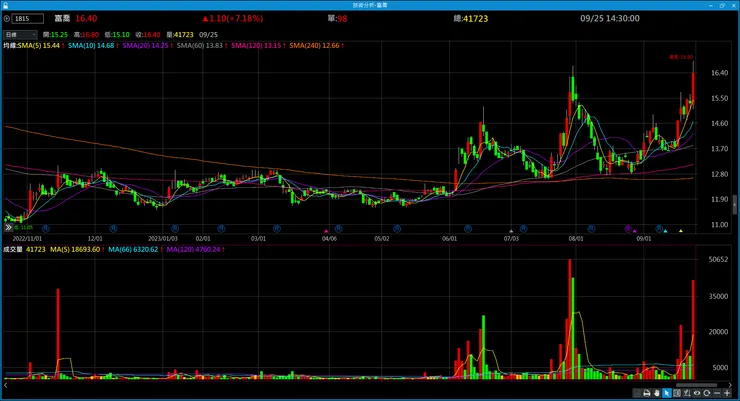
Task: Click the timestamp 09/25 14:30:00
Action: 610,18
